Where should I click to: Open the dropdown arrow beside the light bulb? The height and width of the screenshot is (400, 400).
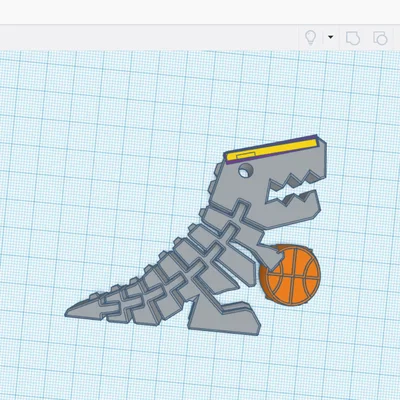click(x=331, y=37)
